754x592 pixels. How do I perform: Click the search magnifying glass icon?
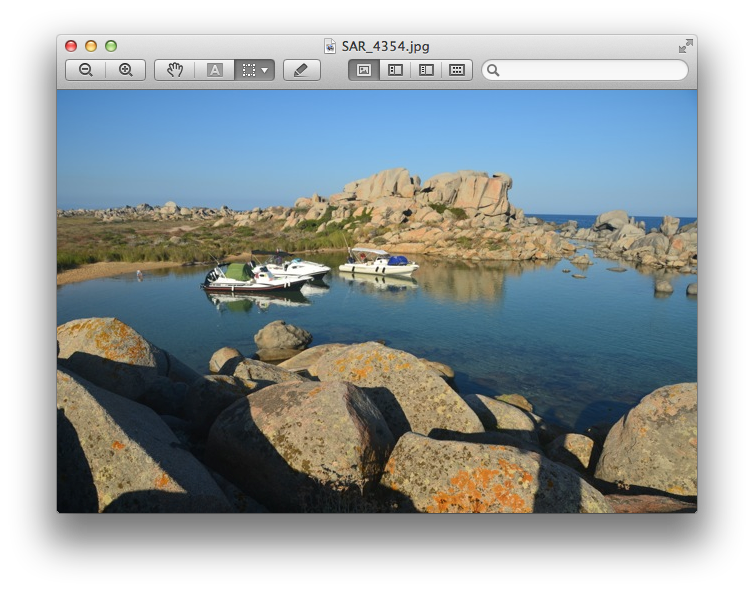pos(494,70)
